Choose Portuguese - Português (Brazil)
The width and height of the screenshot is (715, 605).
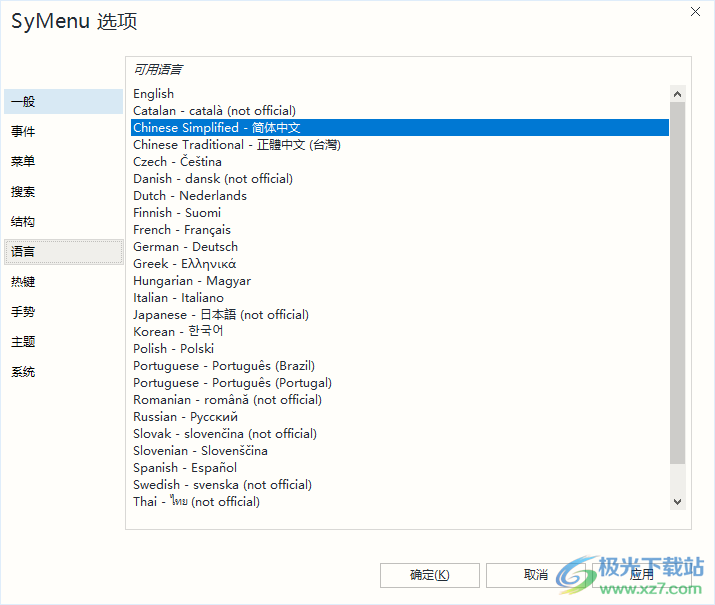pyautogui.click(x=400, y=366)
